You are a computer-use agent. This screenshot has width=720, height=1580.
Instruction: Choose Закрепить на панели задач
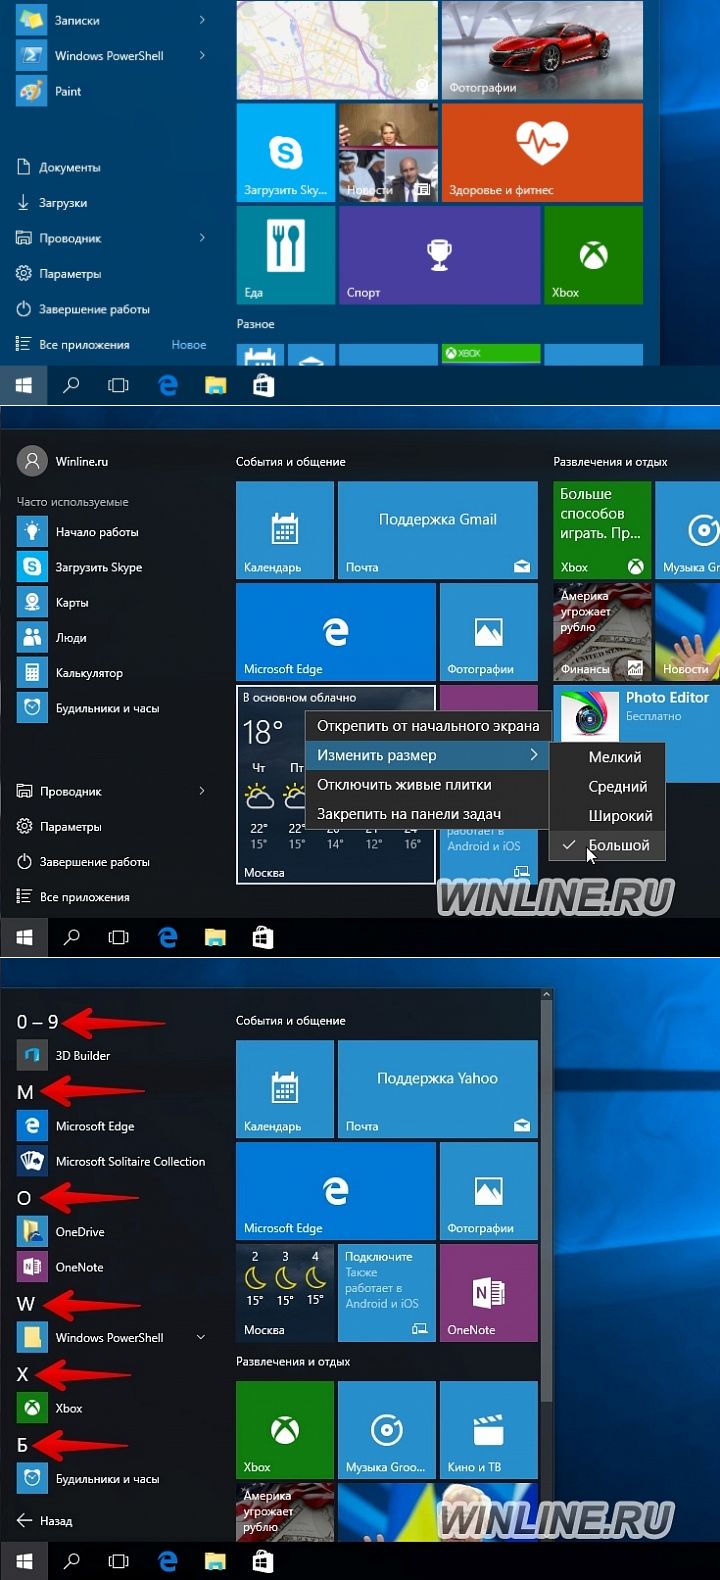pos(409,814)
